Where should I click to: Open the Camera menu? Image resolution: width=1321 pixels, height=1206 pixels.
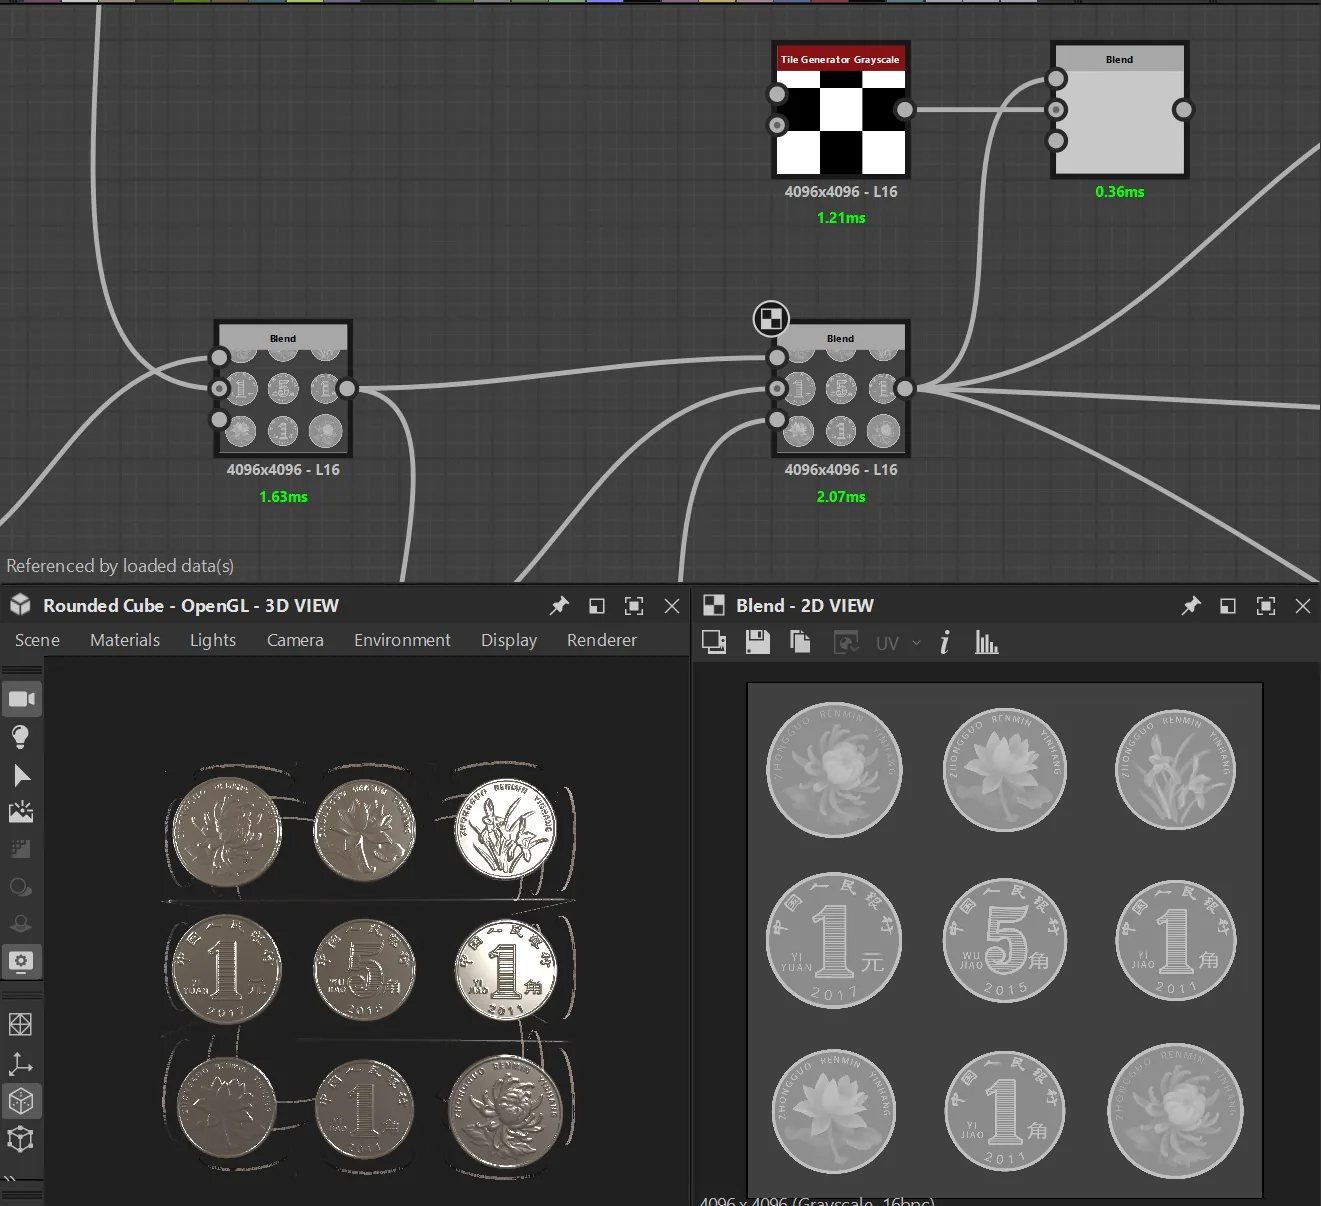click(295, 640)
